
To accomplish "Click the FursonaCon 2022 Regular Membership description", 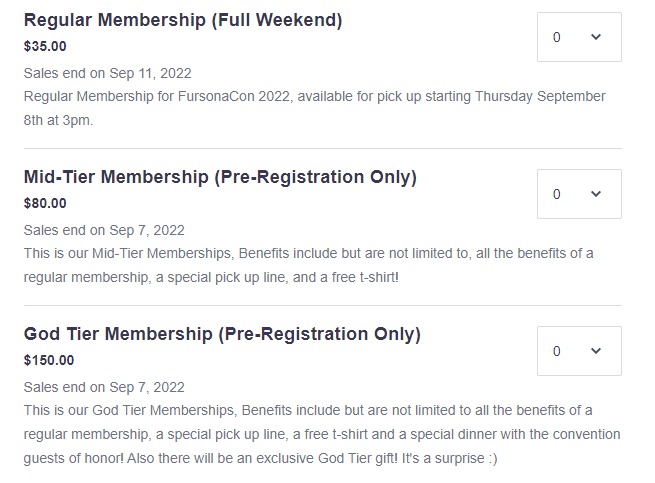I will tap(314, 108).
